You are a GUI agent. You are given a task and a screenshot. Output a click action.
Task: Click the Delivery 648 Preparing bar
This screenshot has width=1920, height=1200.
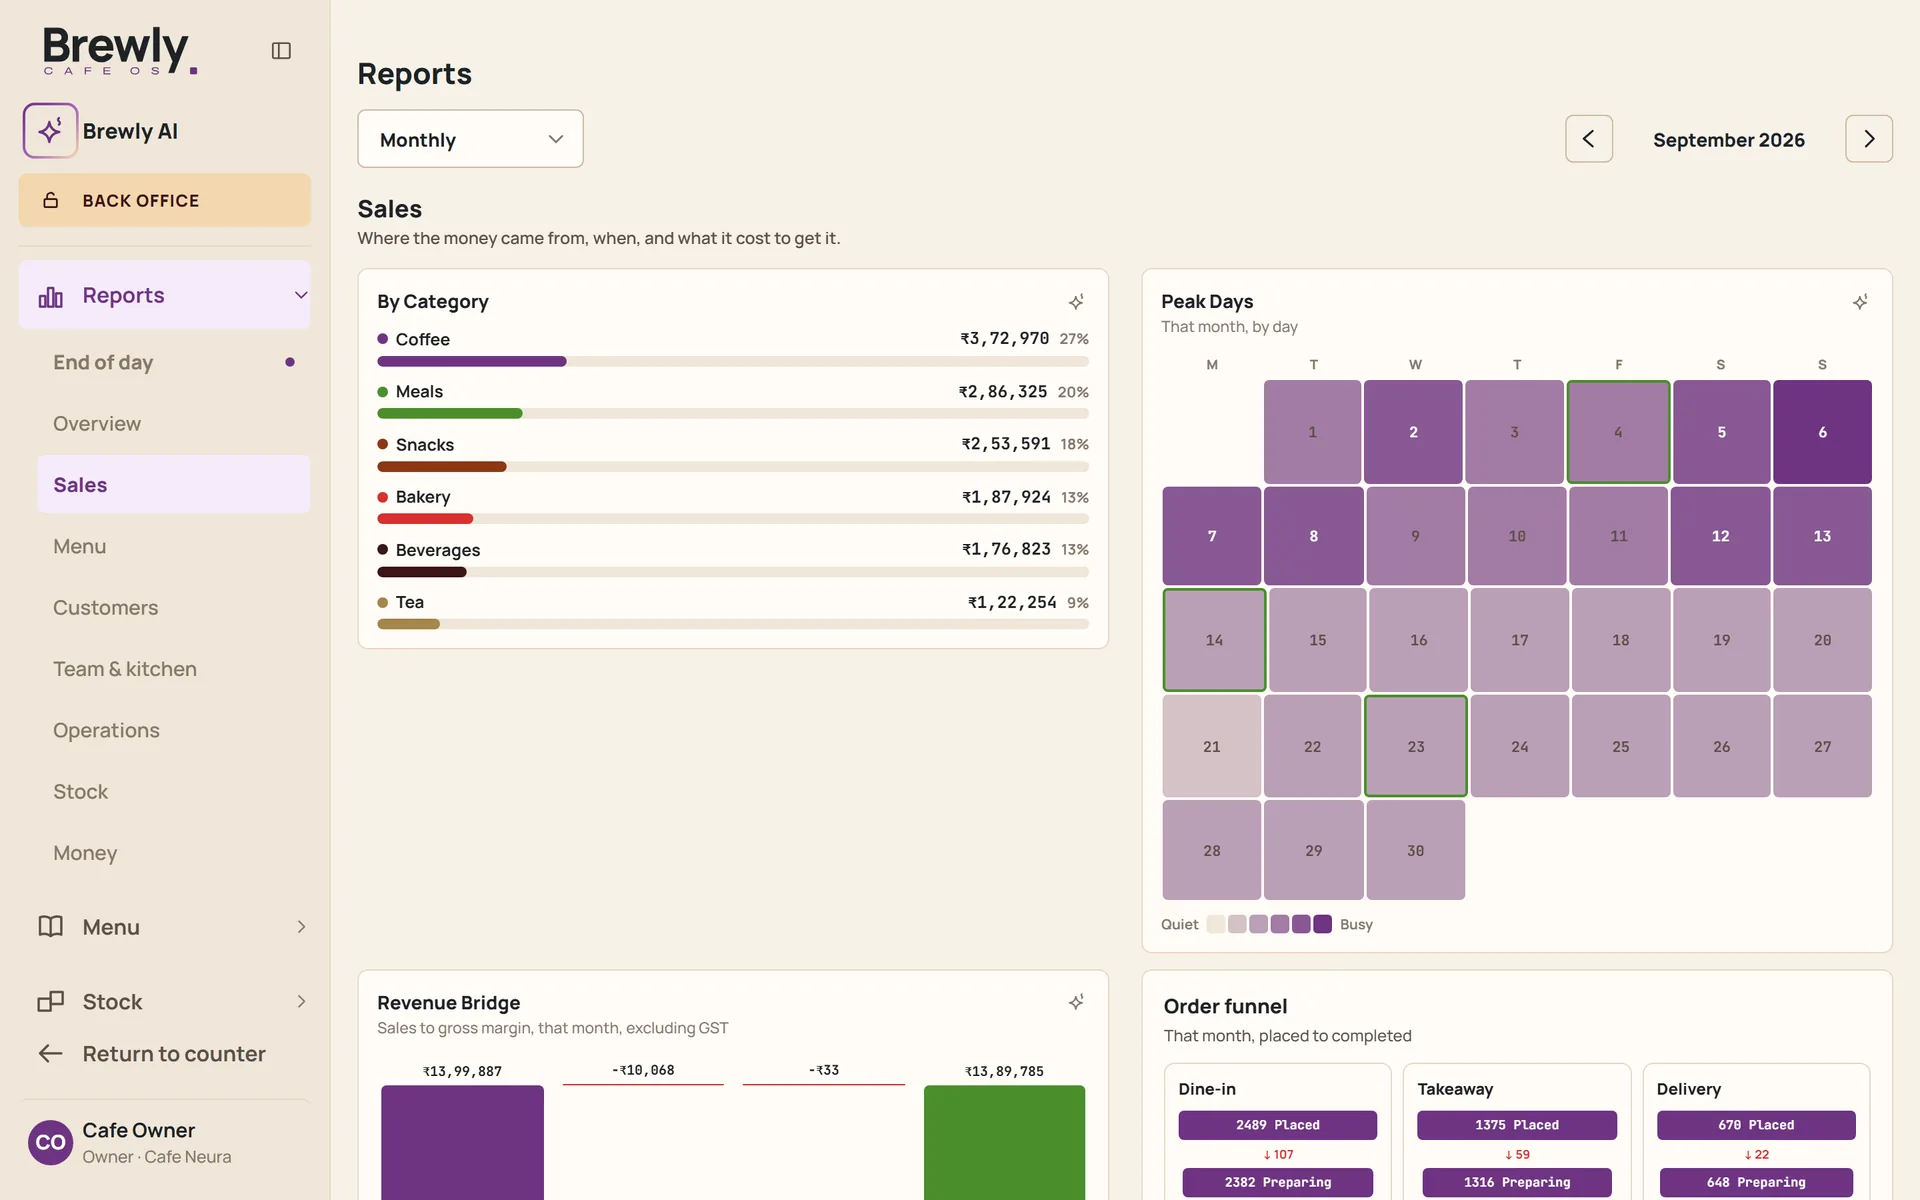pos(1756,1182)
